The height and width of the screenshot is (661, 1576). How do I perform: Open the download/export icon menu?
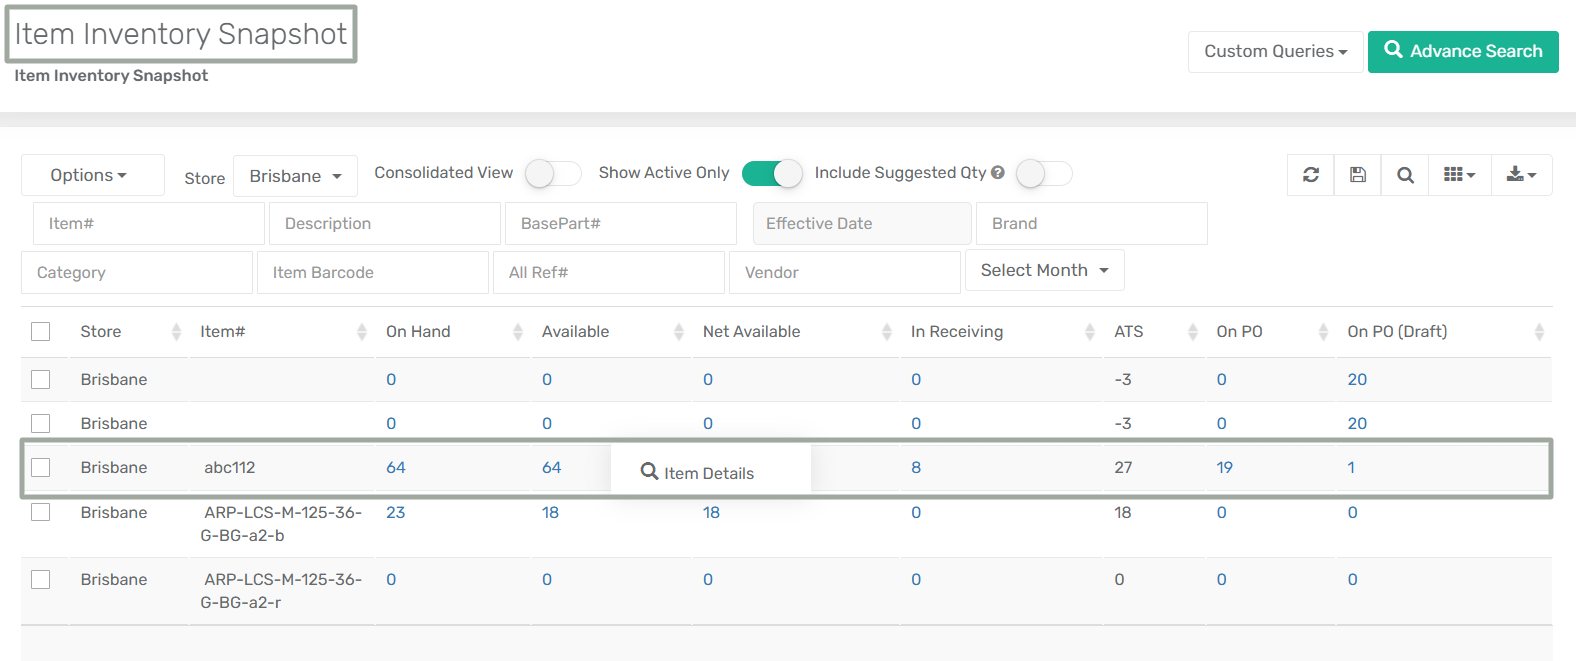click(x=1521, y=175)
